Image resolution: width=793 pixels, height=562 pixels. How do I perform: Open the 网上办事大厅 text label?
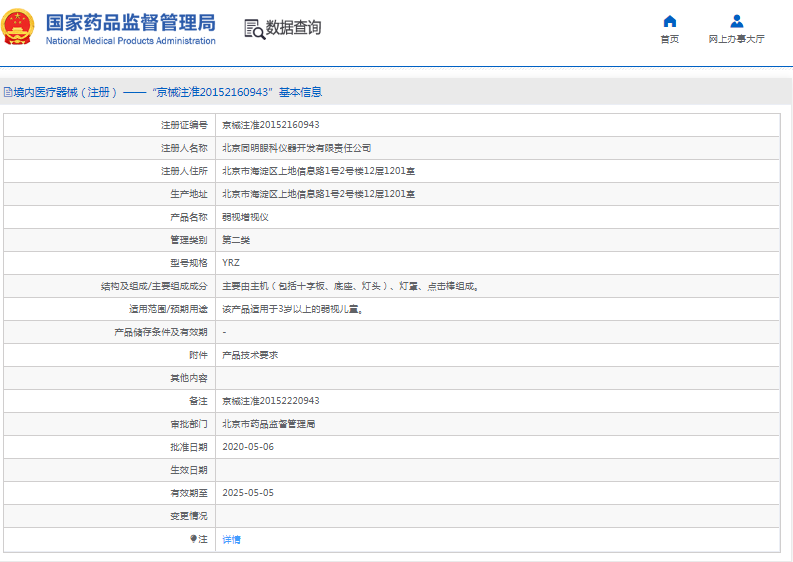[x=736, y=40]
